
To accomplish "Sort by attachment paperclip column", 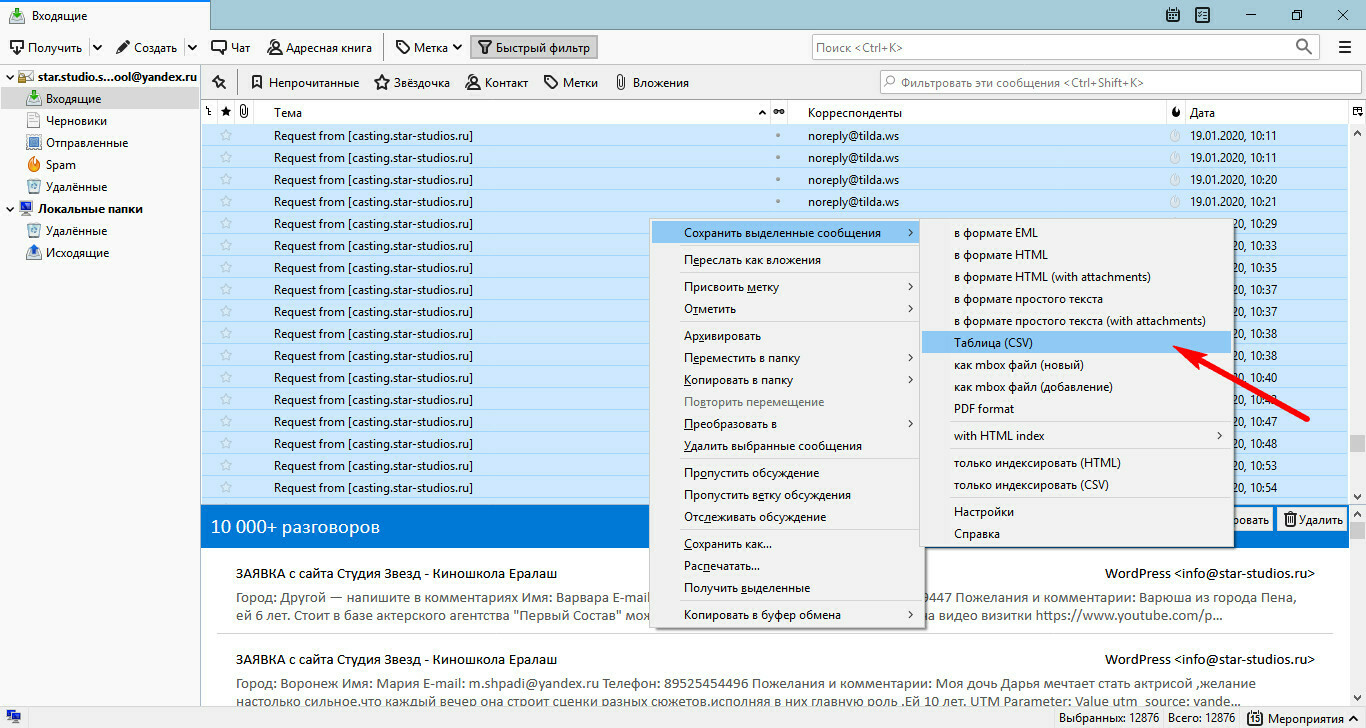I will (x=243, y=112).
